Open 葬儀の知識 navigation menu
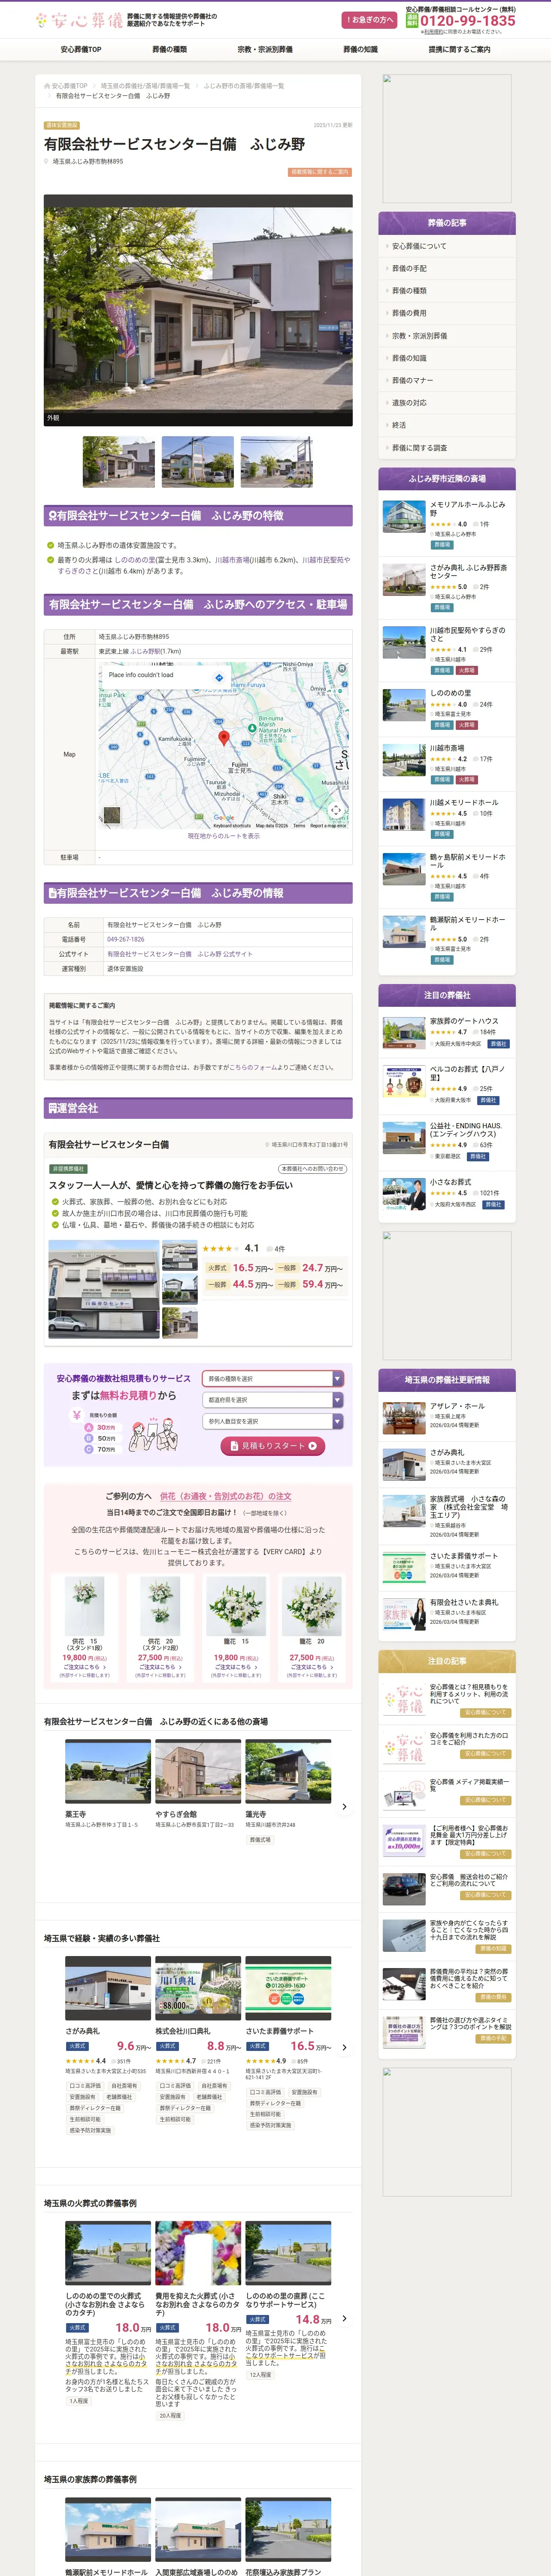 [360, 49]
